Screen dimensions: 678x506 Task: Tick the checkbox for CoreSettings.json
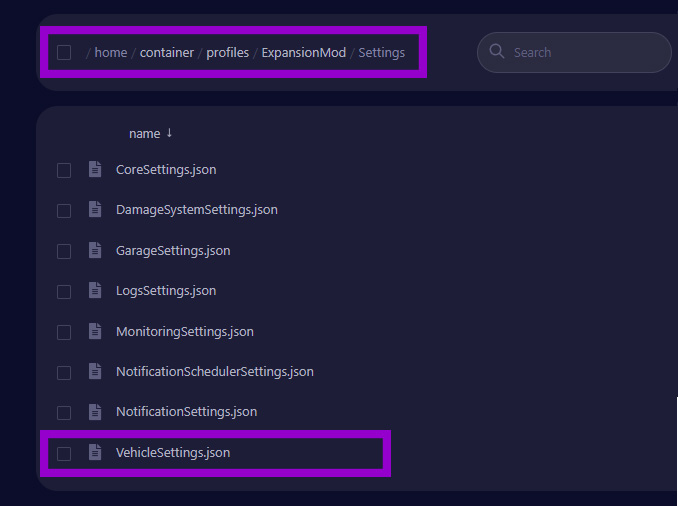click(x=64, y=171)
